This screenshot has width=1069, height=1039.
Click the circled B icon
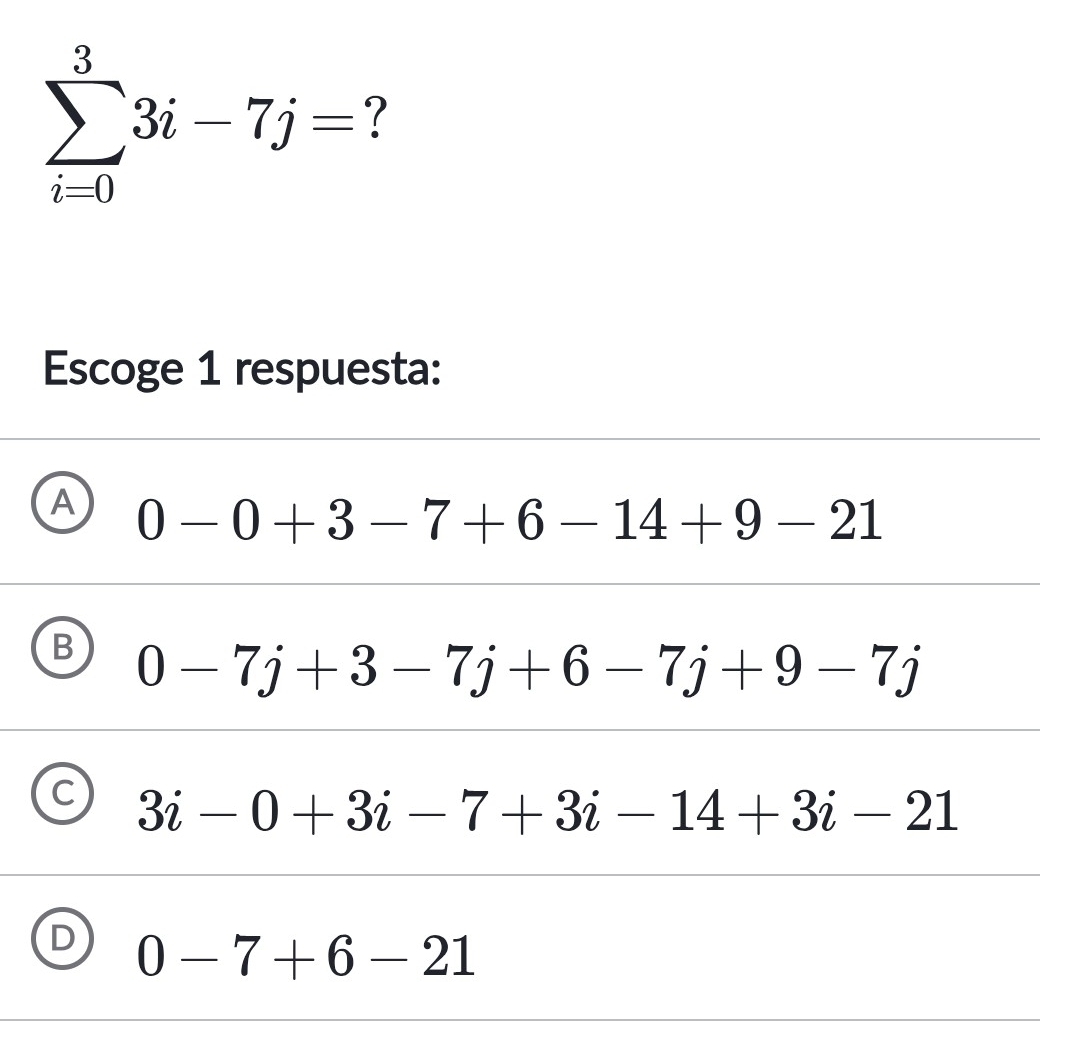(x=63, y=650)
